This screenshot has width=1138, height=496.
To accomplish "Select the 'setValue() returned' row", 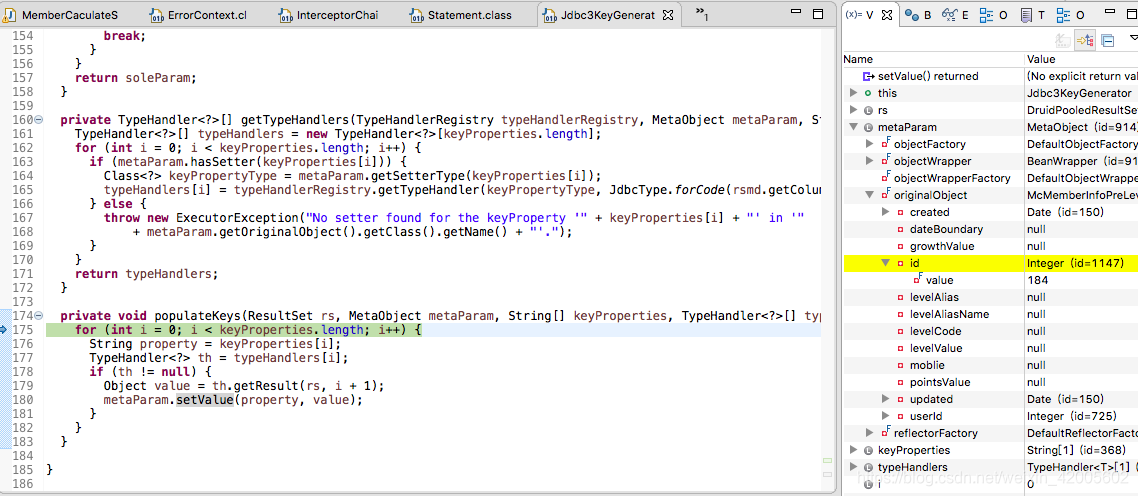I will tap(991, 76).
